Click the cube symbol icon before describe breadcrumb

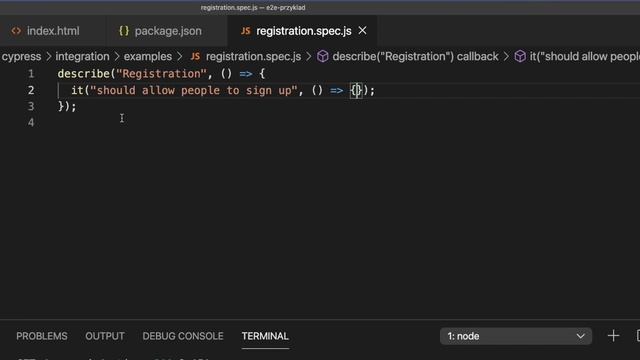(x=322, y=56)
